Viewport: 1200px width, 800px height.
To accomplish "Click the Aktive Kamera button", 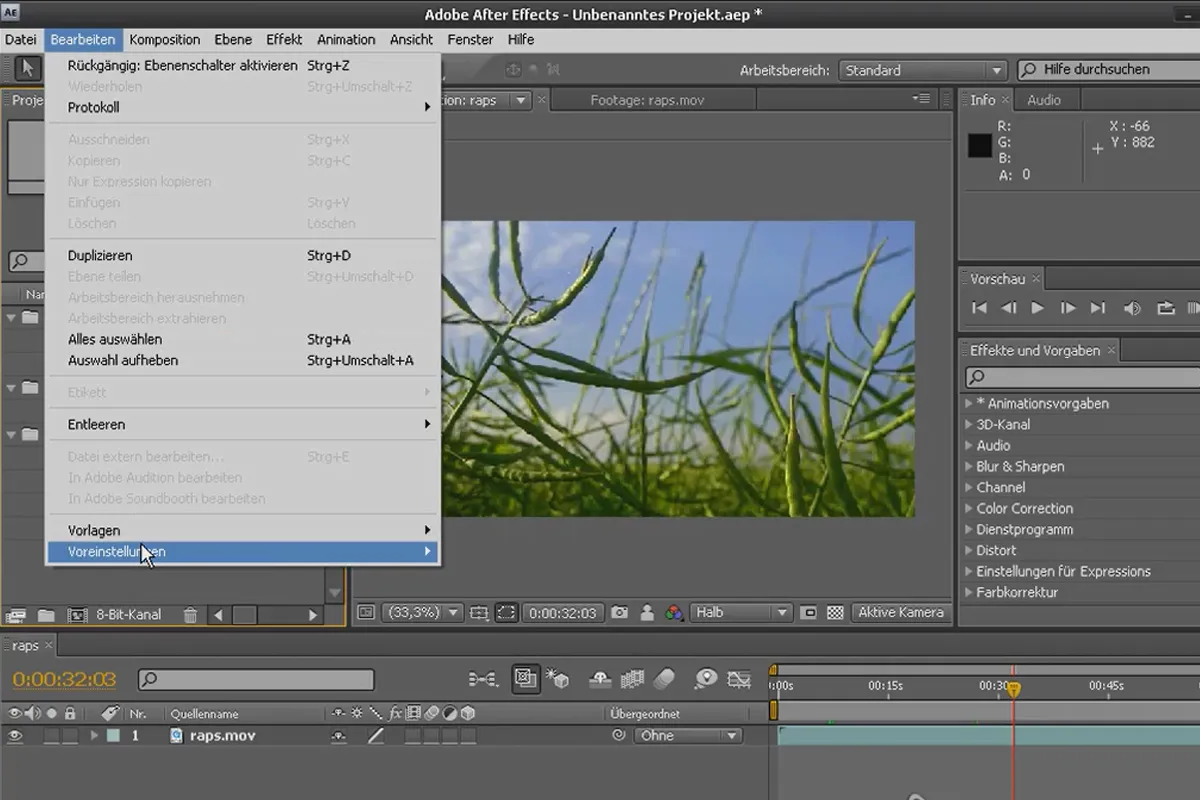I will (x=901, y=613).
